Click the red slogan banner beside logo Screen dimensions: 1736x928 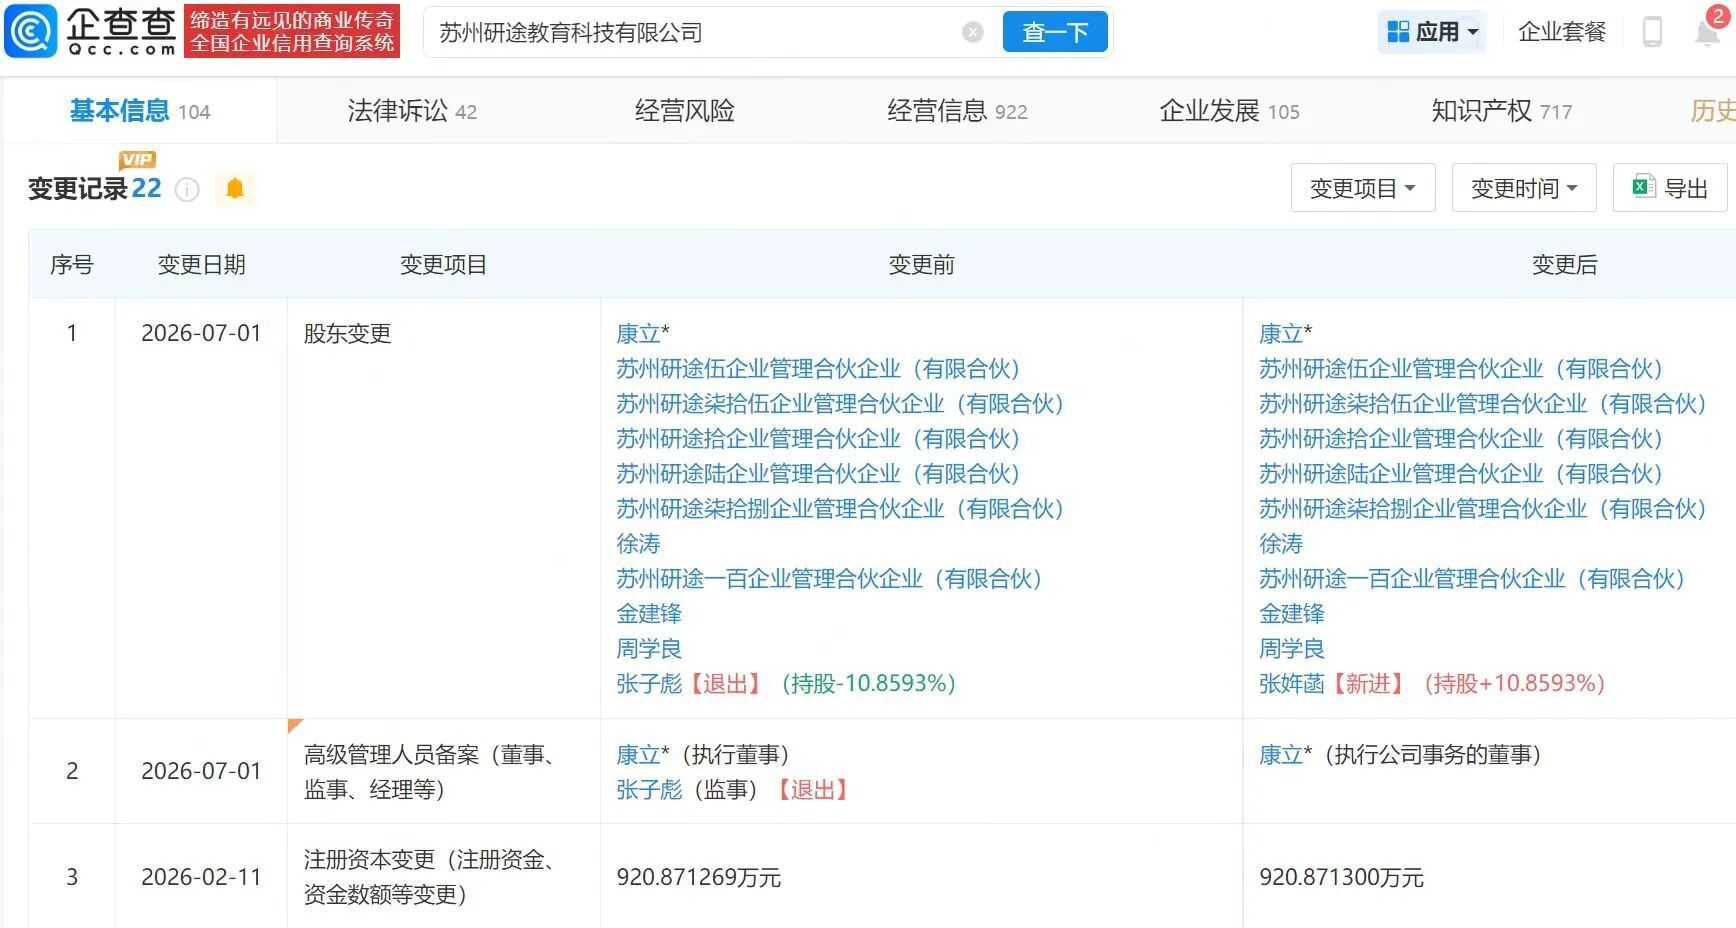point(292,31)
